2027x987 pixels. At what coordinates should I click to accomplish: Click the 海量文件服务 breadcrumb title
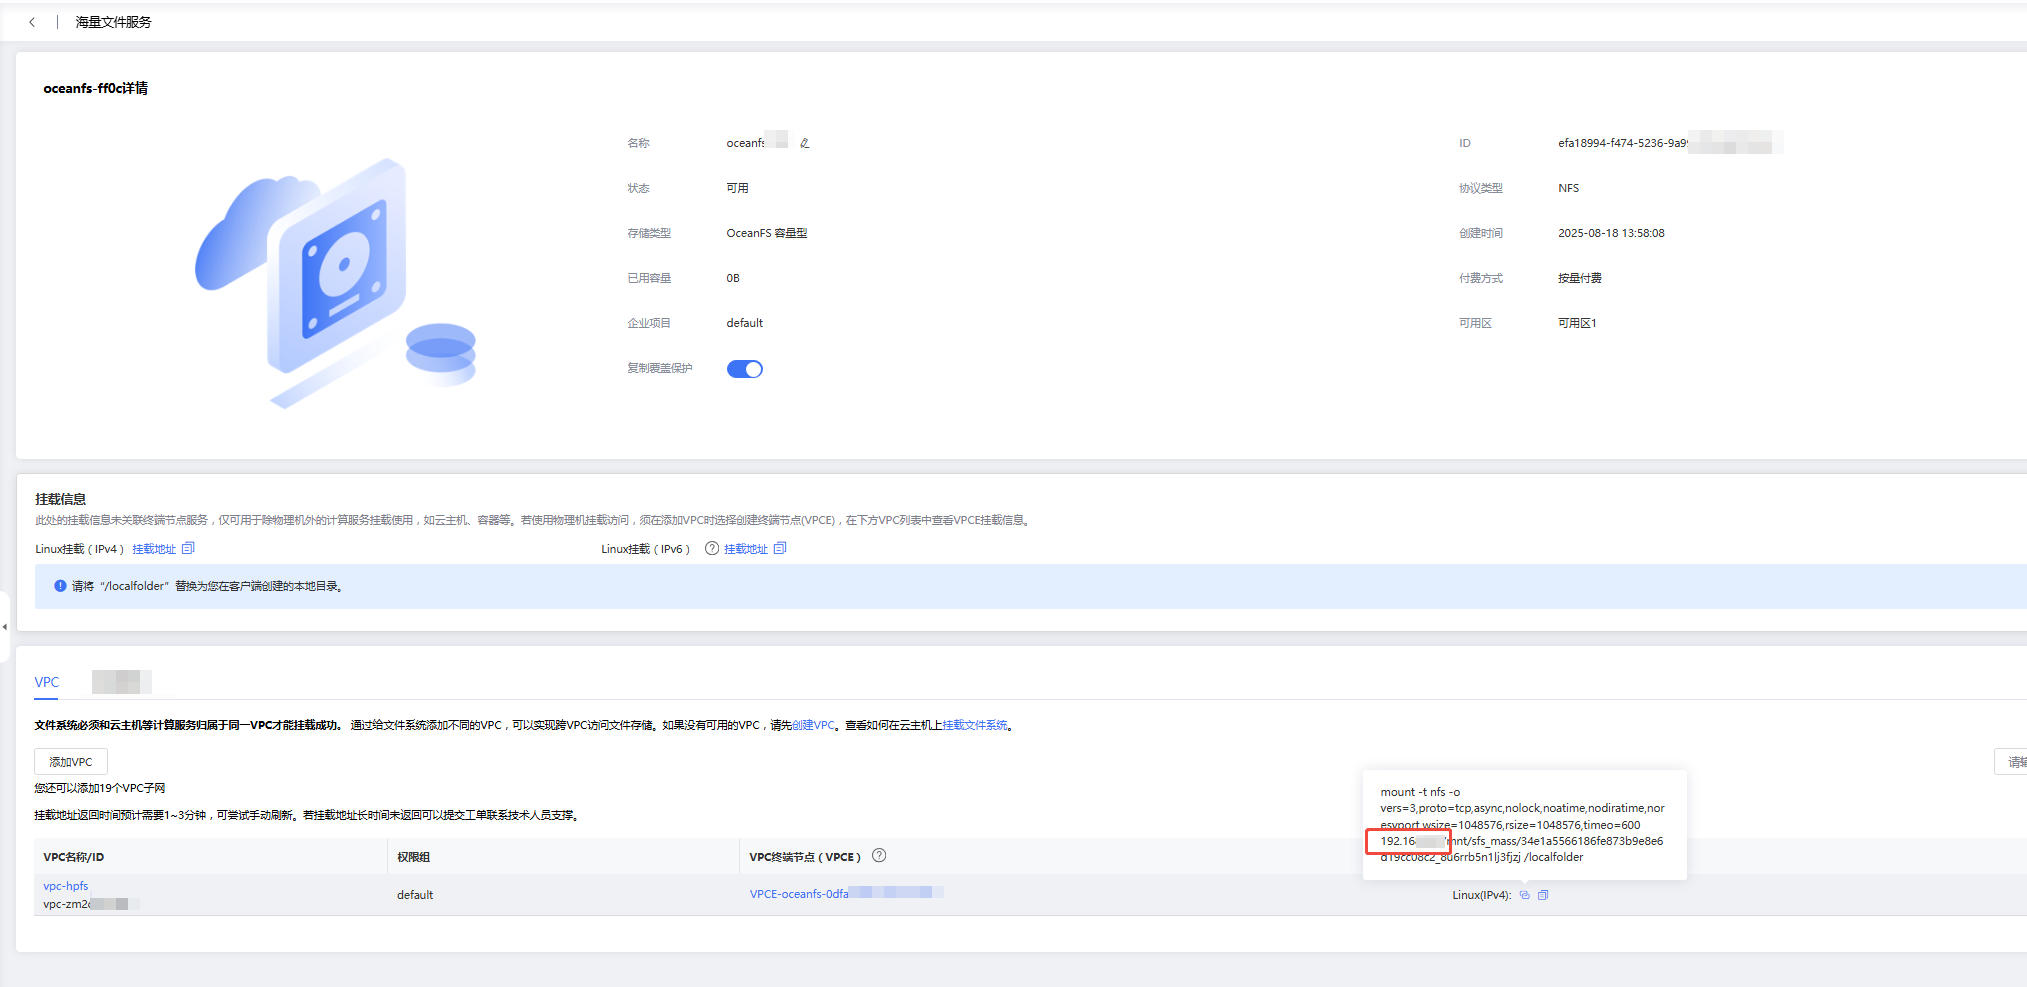(x=113, y=22)
